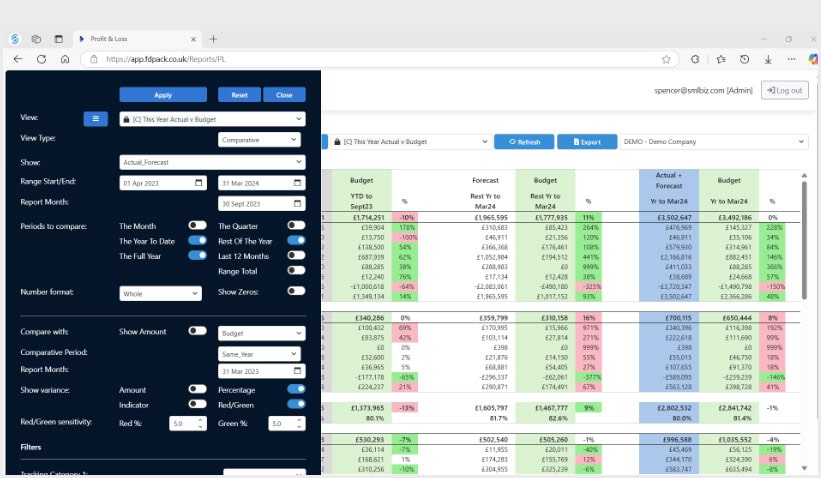Viewport: 821px width, 478px height.
Task: Toggle Indicator switch
Action: pyautogui.click(x=197, y=404)
